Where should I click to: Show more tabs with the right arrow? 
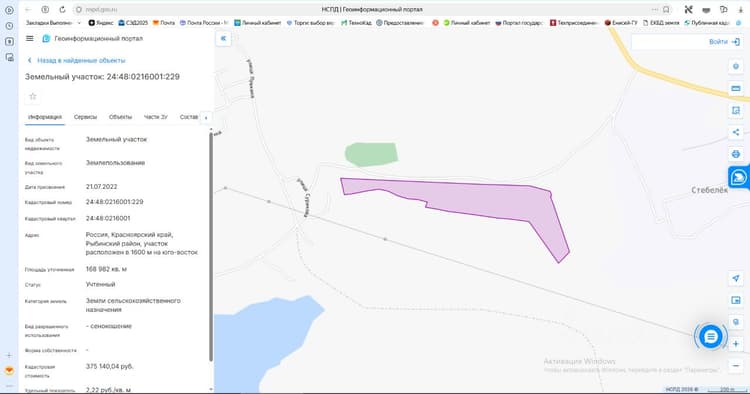206,117
